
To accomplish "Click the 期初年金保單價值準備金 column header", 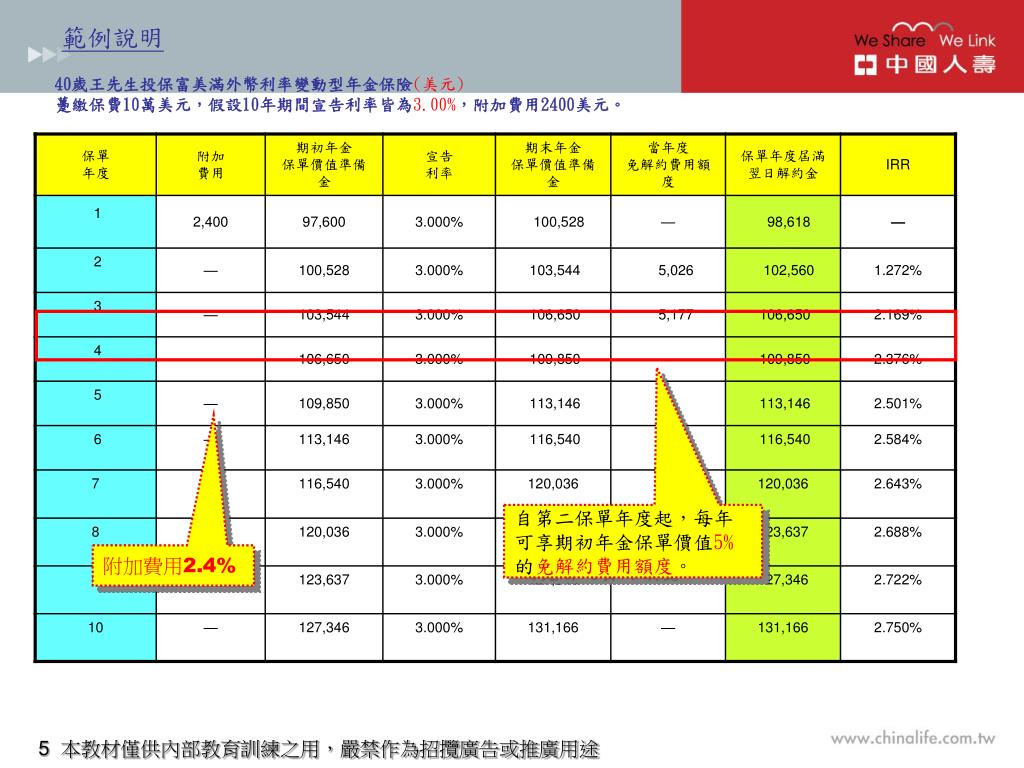I will pos(324,165).
